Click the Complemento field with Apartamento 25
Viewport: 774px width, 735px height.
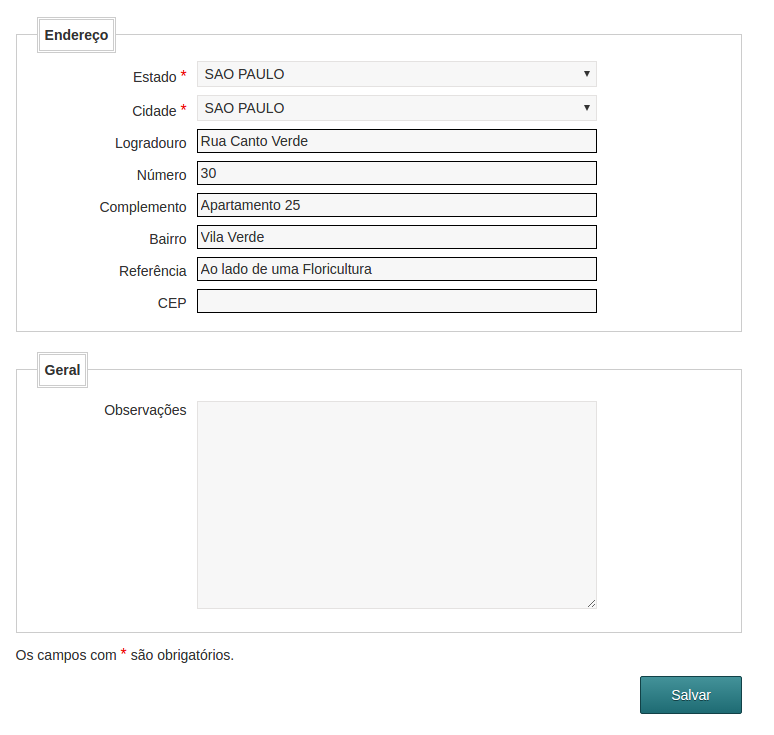coord(396,205)
